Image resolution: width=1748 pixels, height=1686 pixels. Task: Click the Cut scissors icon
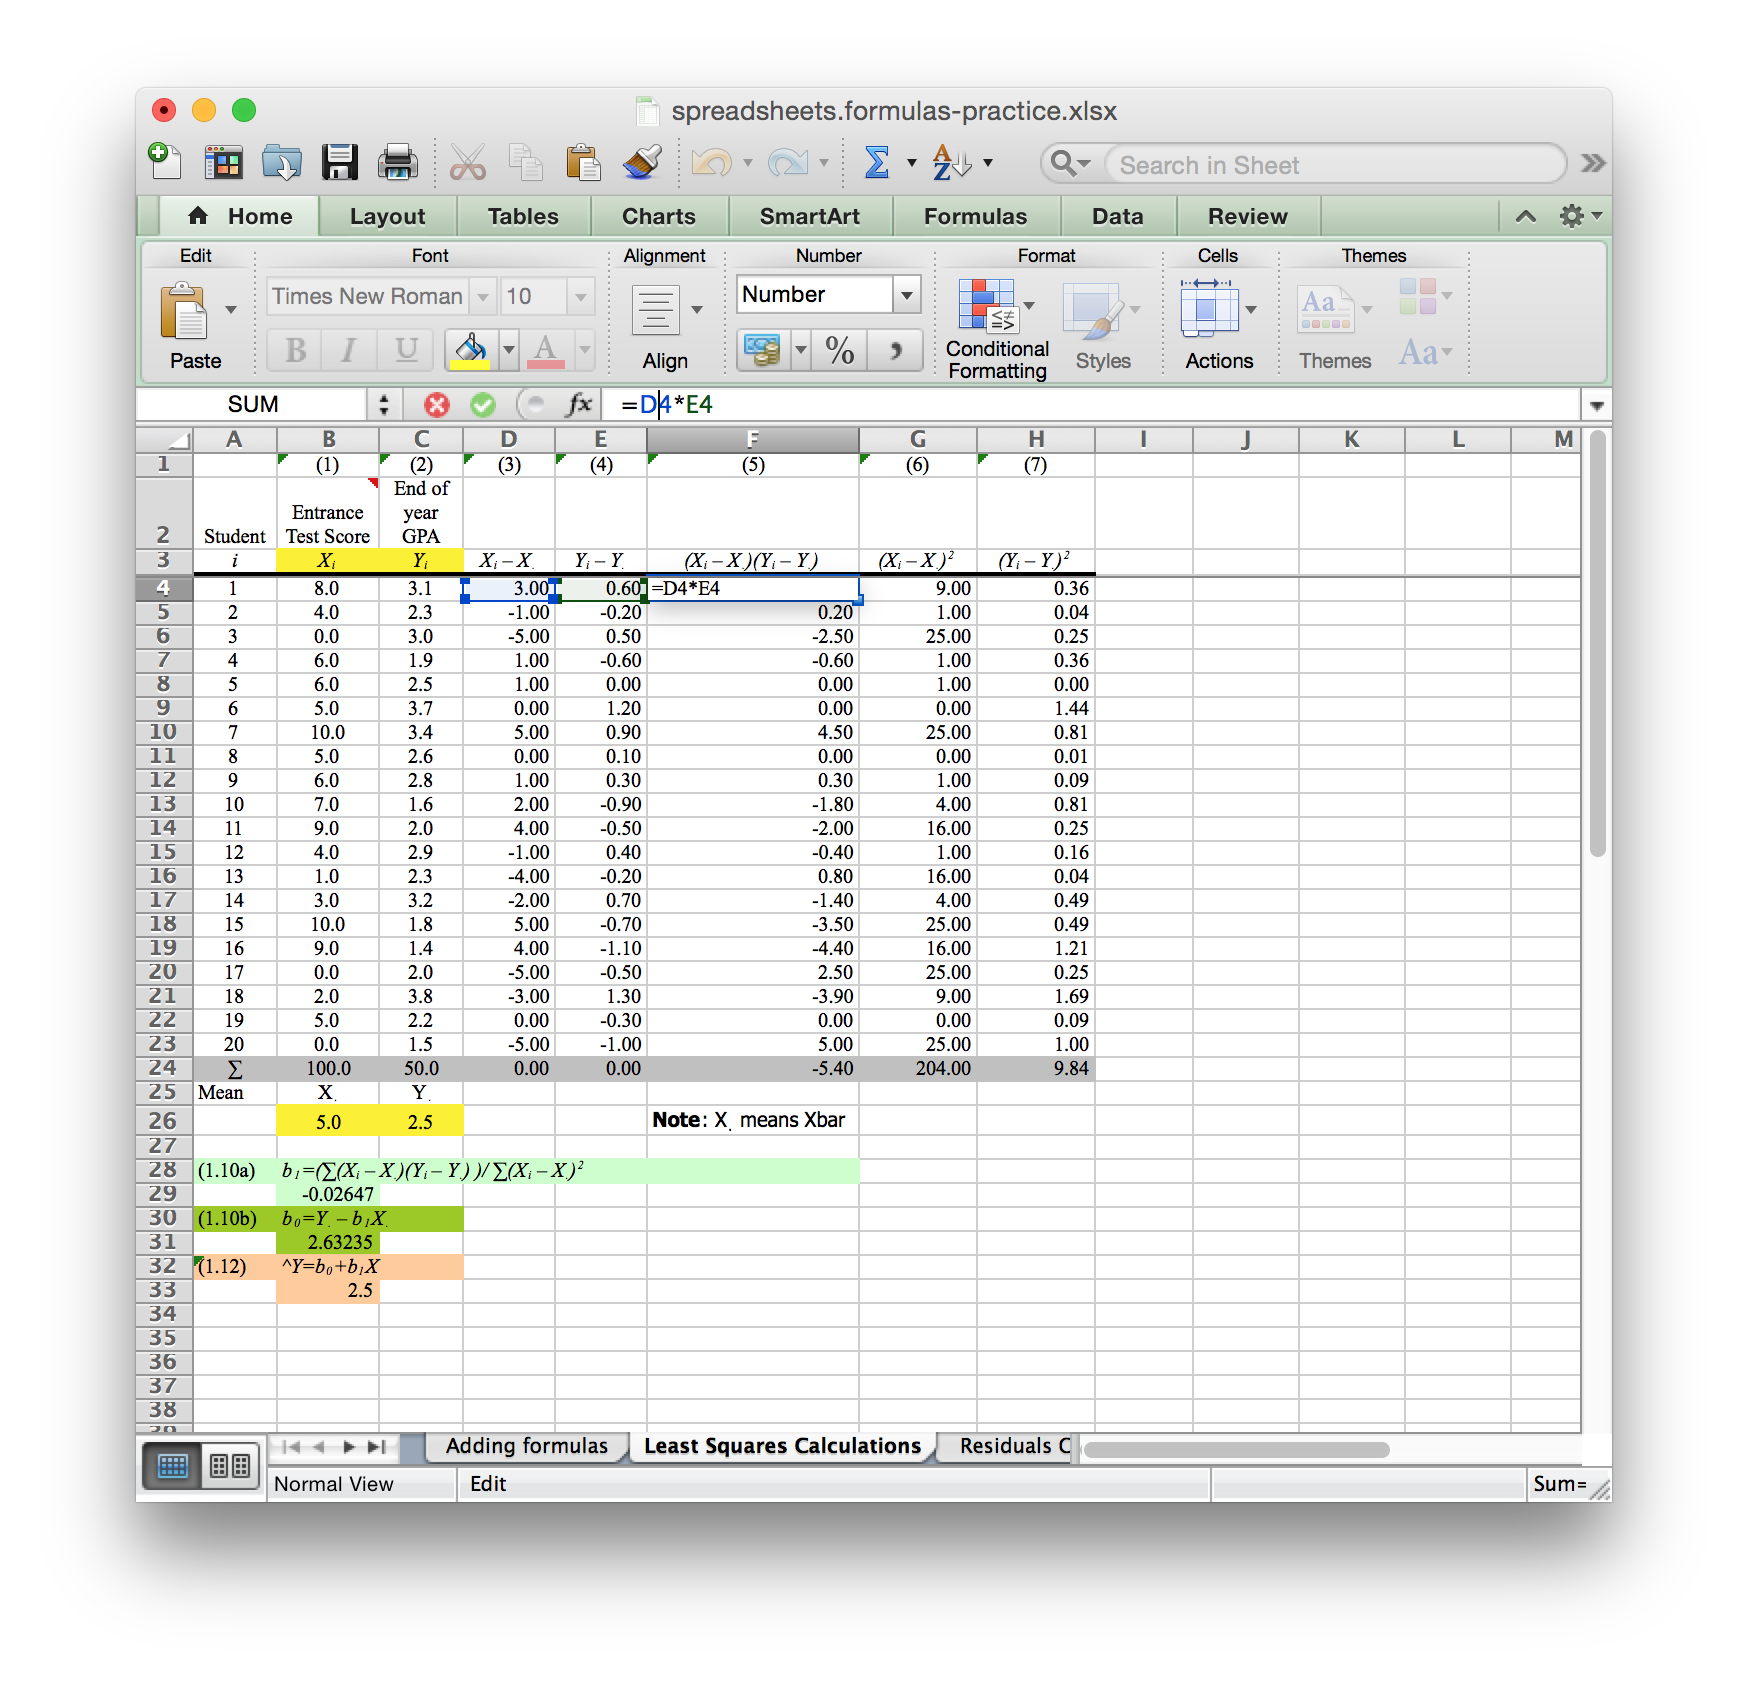[468, 162]
